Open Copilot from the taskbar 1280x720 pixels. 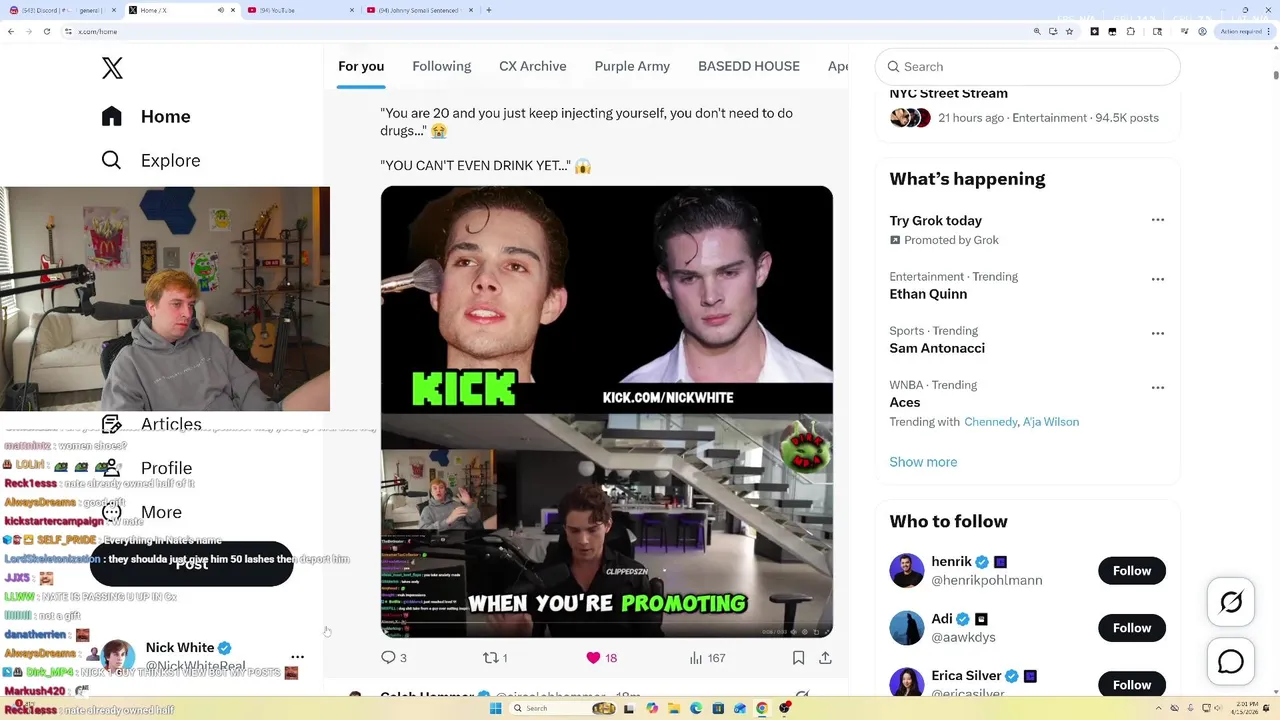(652, 708)
